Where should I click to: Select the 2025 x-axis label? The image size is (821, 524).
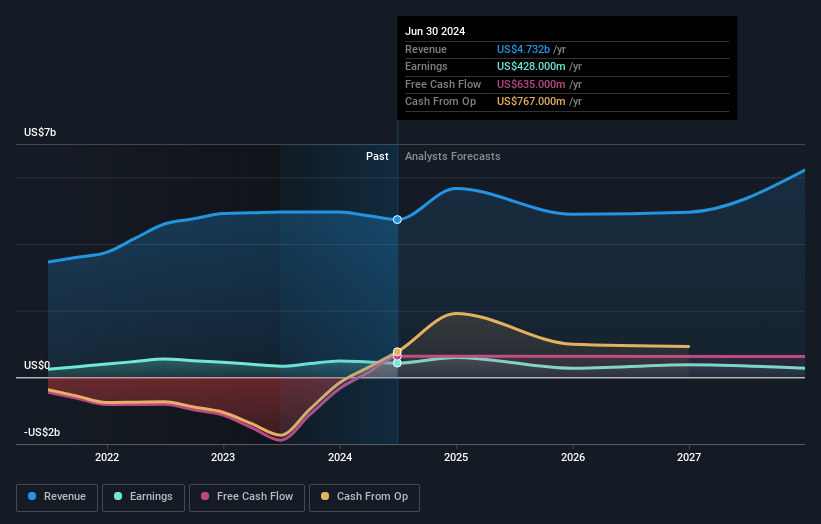(x=456, y=457)
